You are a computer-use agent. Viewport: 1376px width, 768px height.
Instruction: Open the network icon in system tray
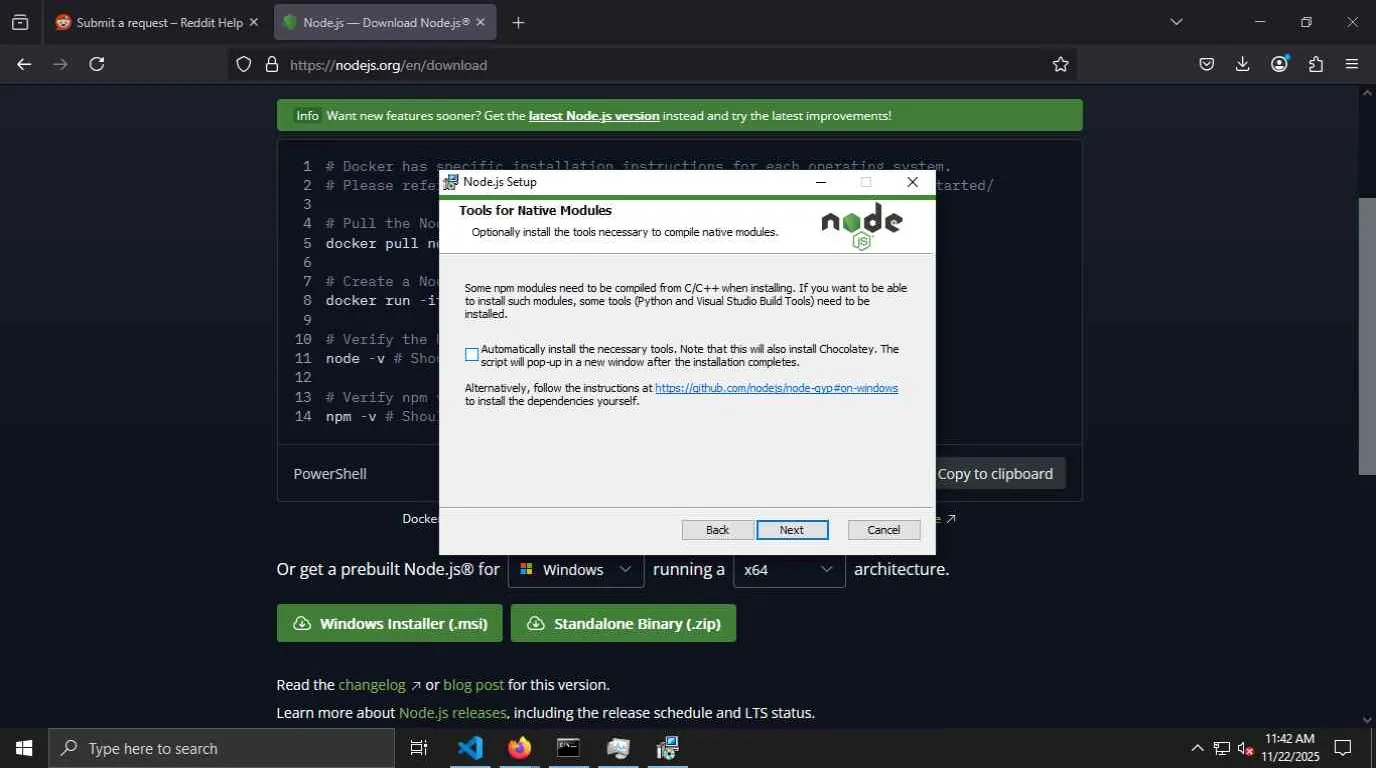tap(1222, 748)
